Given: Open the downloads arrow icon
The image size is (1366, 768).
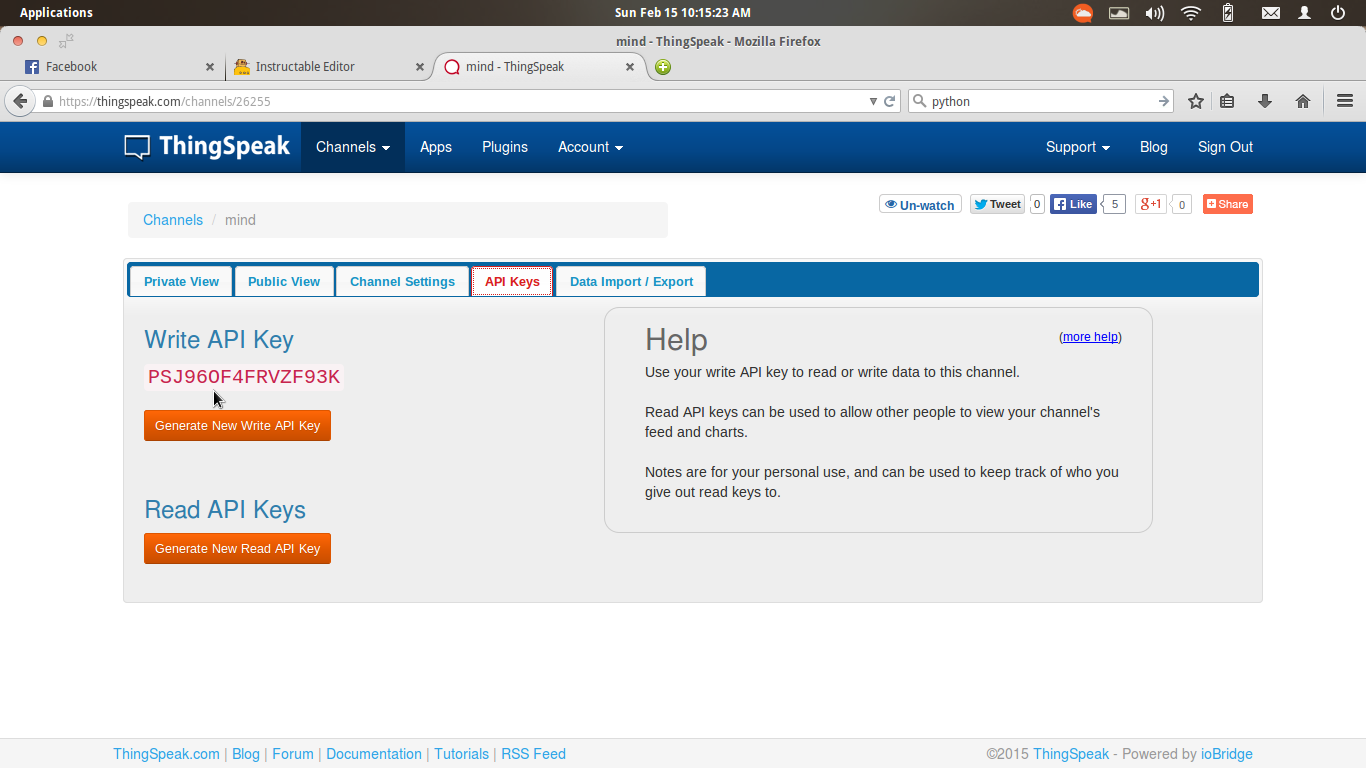Looking at the screenshot, I should 1265,101.
